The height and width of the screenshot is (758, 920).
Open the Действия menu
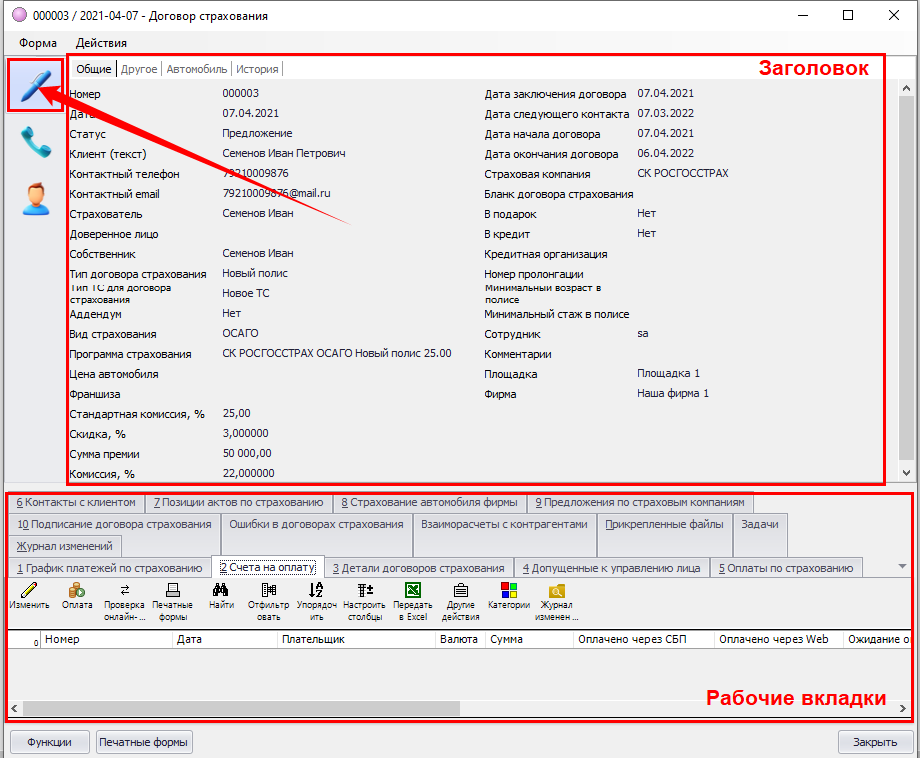click(101, 43)
